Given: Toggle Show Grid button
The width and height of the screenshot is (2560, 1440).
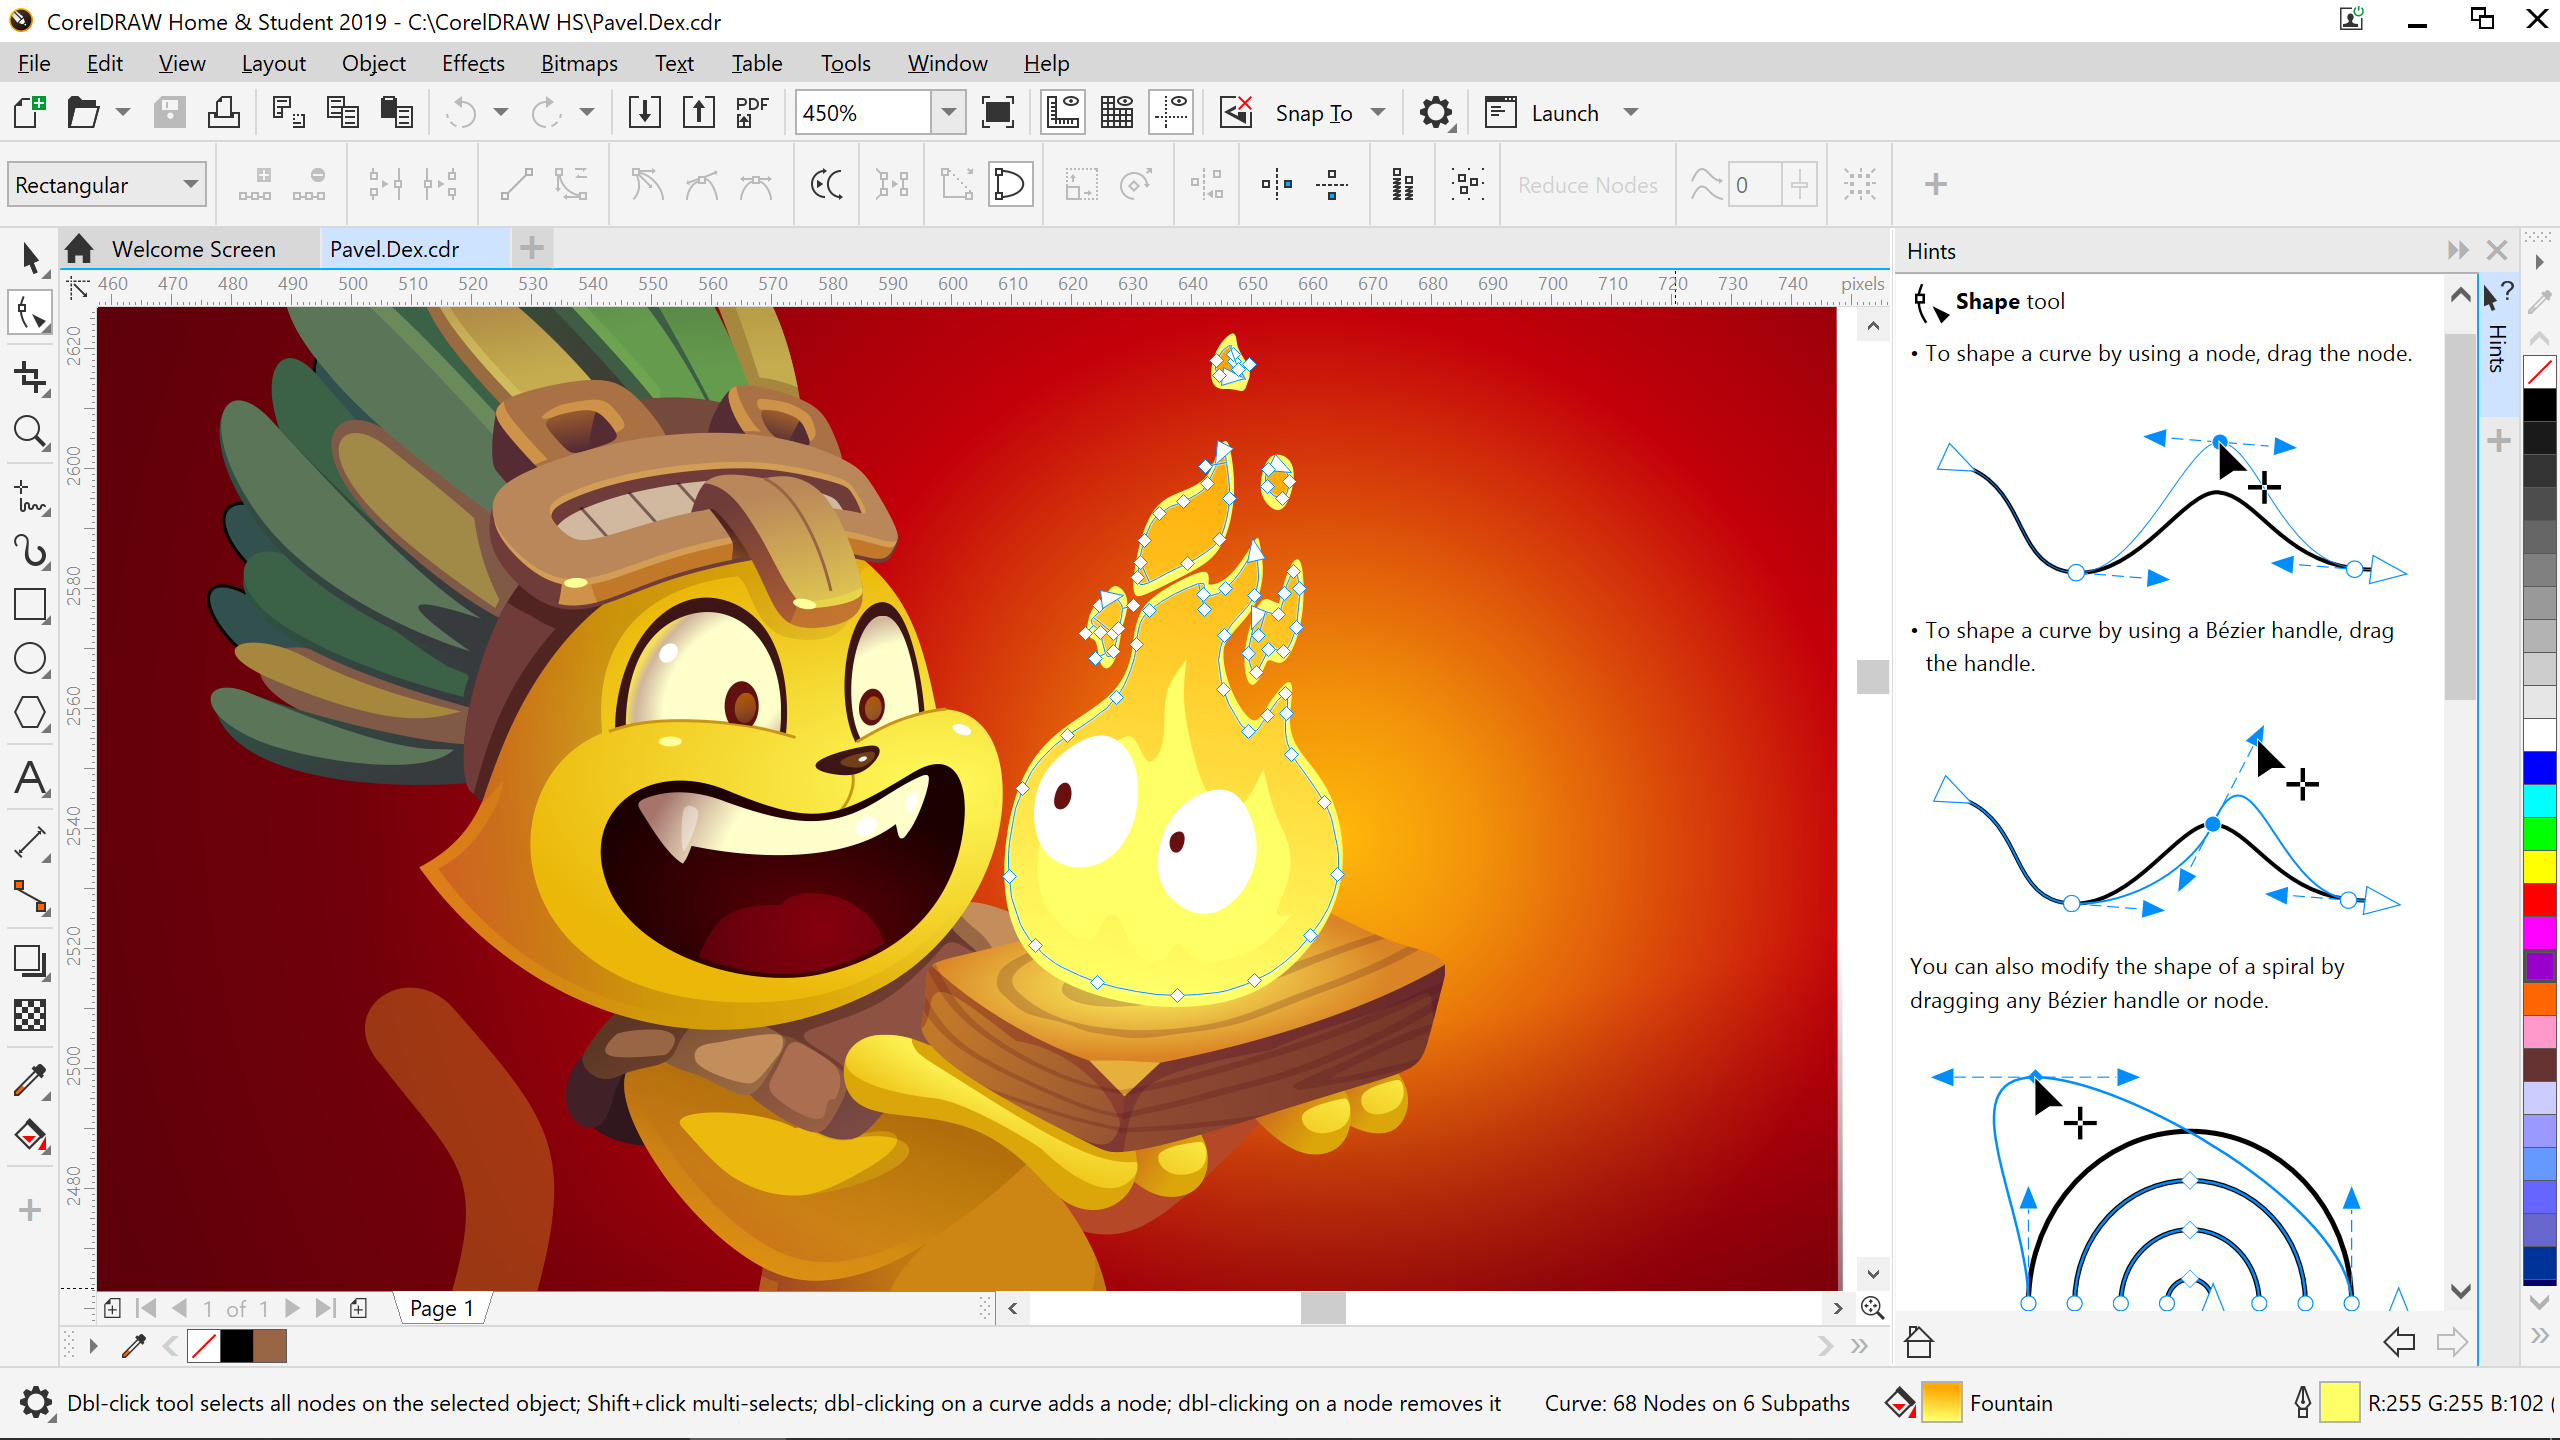Looking at the screenshot, I should pyautogui.click(x=1116, y=113).
